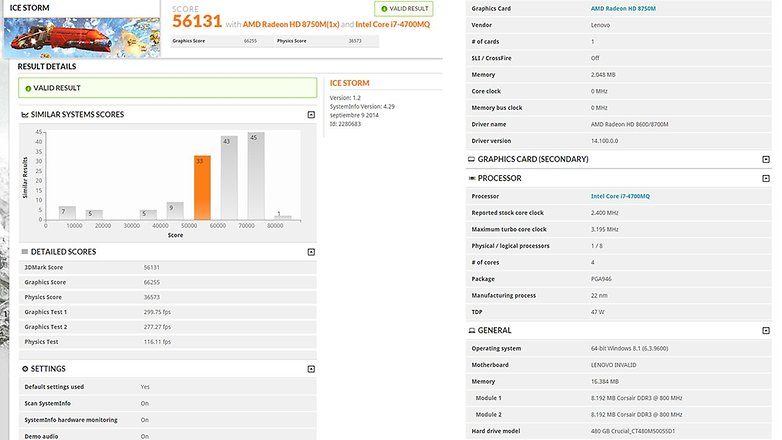Click the Graphics Test 1 value 299.75 fps

[x=157, y=312]
